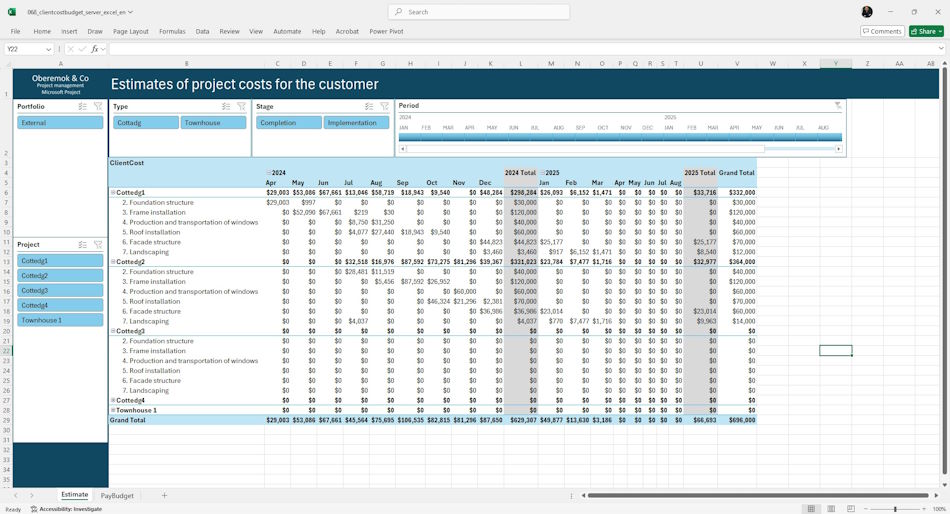Switch to Normal view
950x514 pixels.
(811, 509)
